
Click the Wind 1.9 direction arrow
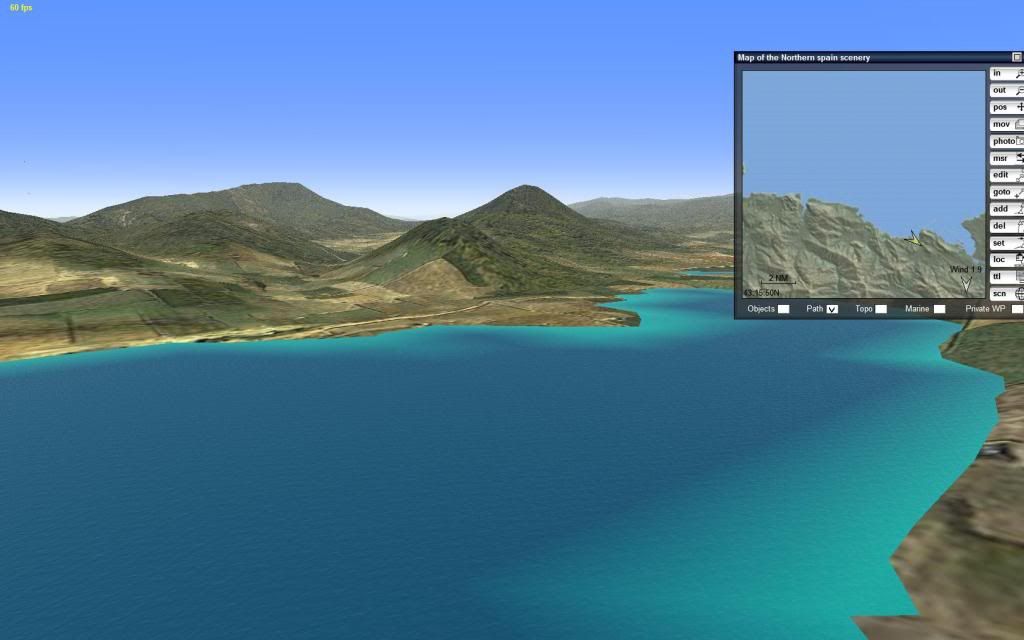coord(967,283)
